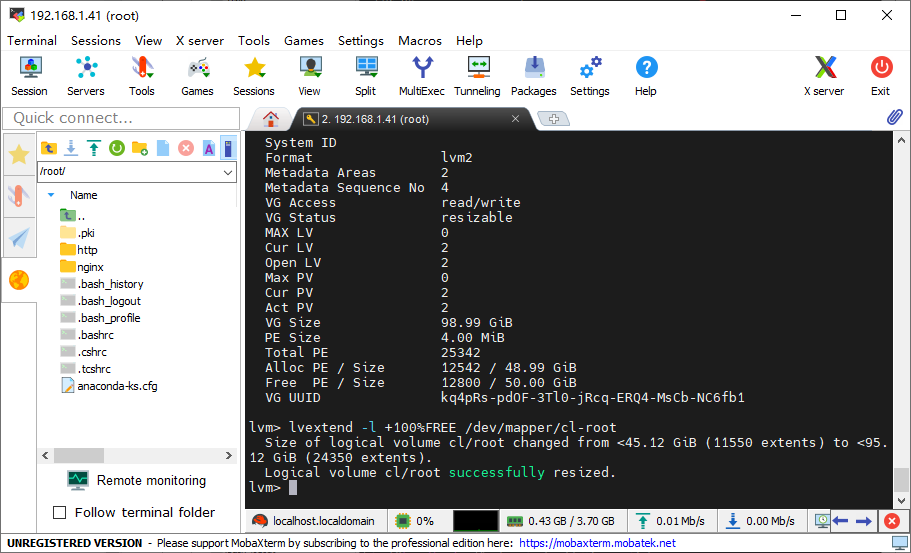The image size is (911, 553).
Task: Click the CPU 0% status indicator
Action: click(414, 521)
